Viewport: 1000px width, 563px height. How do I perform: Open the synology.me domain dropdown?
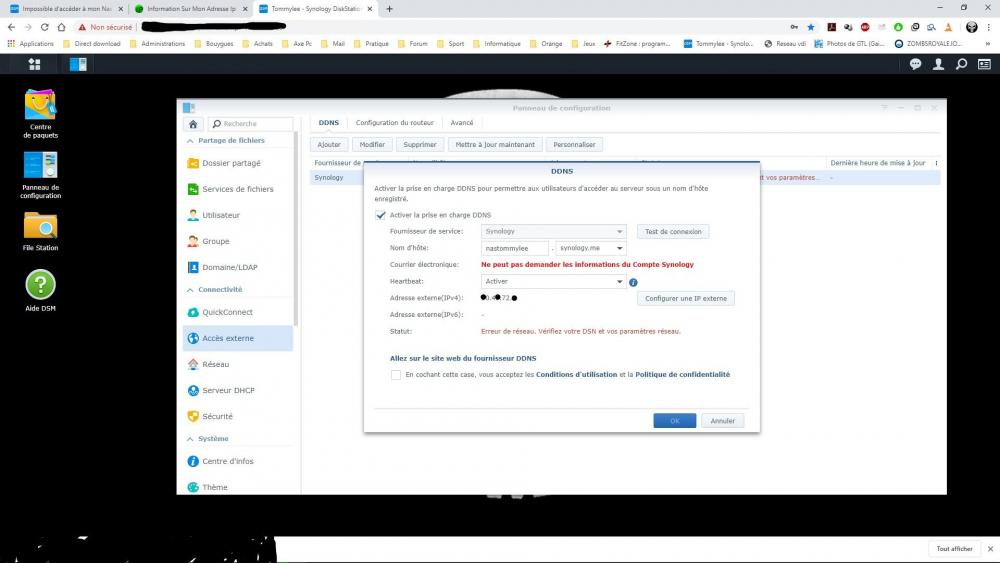(x=591, y=248)
